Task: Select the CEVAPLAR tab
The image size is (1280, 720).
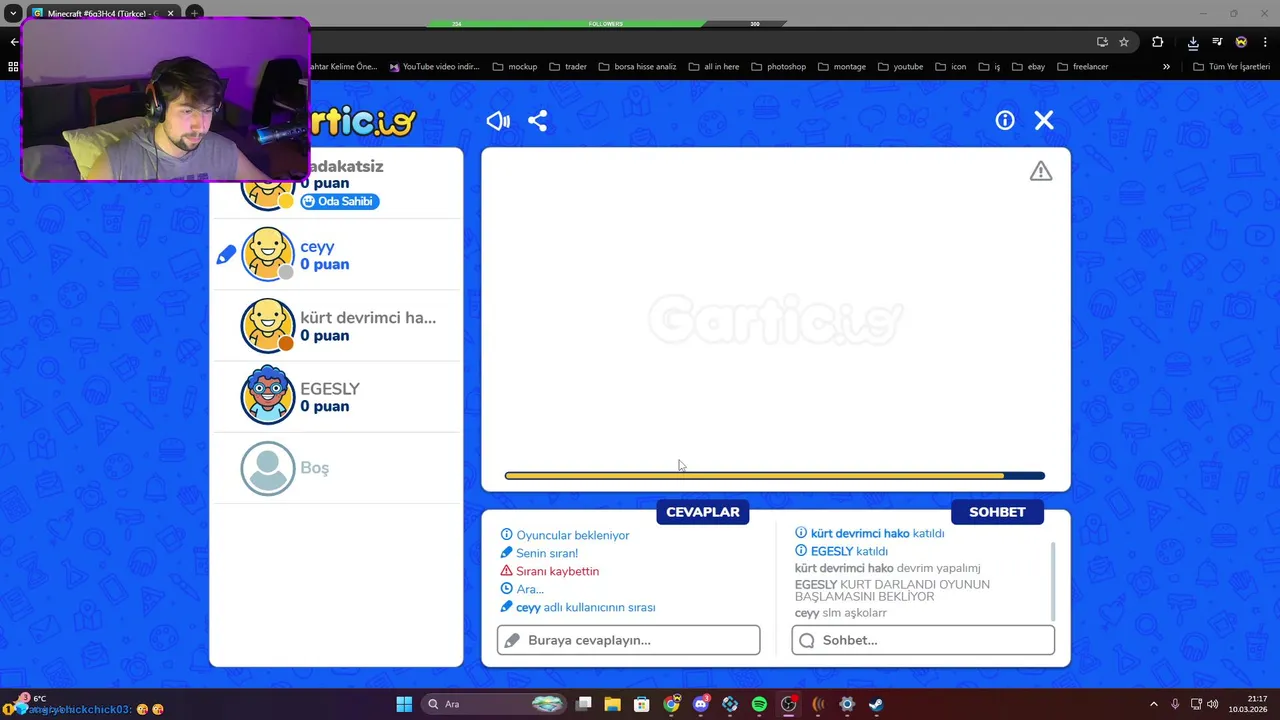Action: tap(703, 512)
